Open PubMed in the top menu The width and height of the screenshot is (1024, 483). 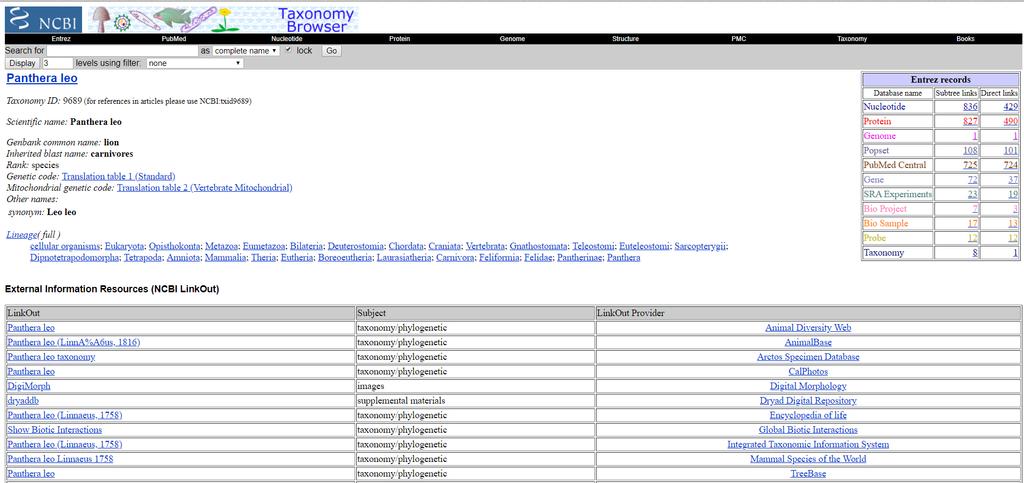(174, 39)
